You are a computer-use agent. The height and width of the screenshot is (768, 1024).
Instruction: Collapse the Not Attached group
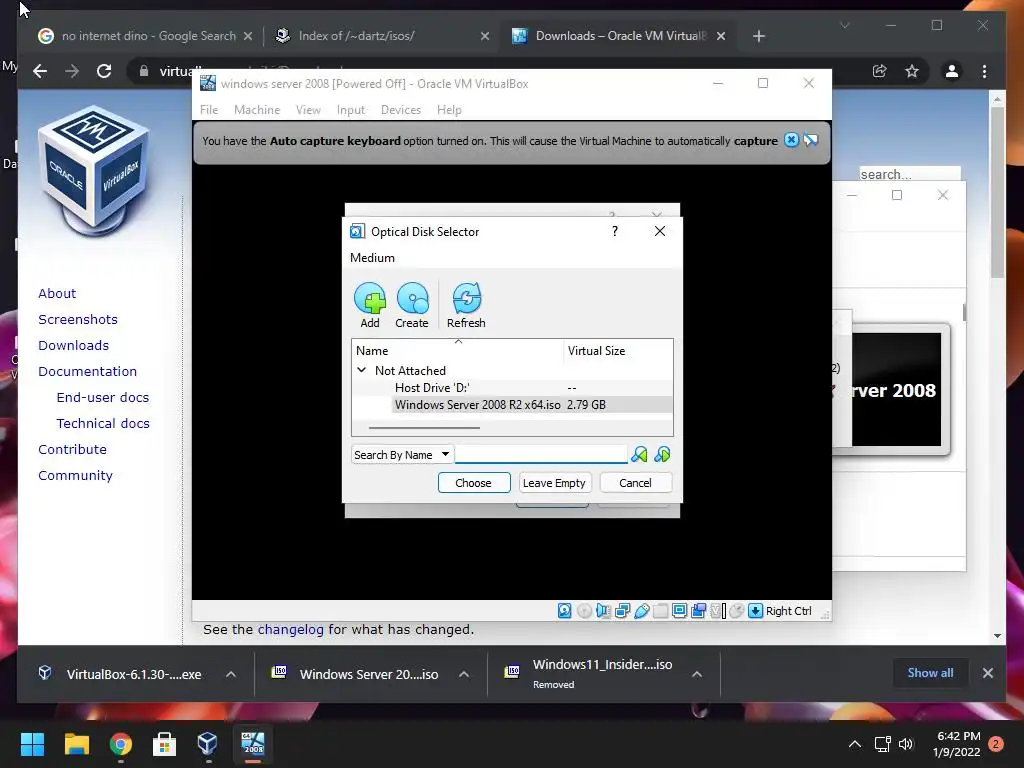361,370
